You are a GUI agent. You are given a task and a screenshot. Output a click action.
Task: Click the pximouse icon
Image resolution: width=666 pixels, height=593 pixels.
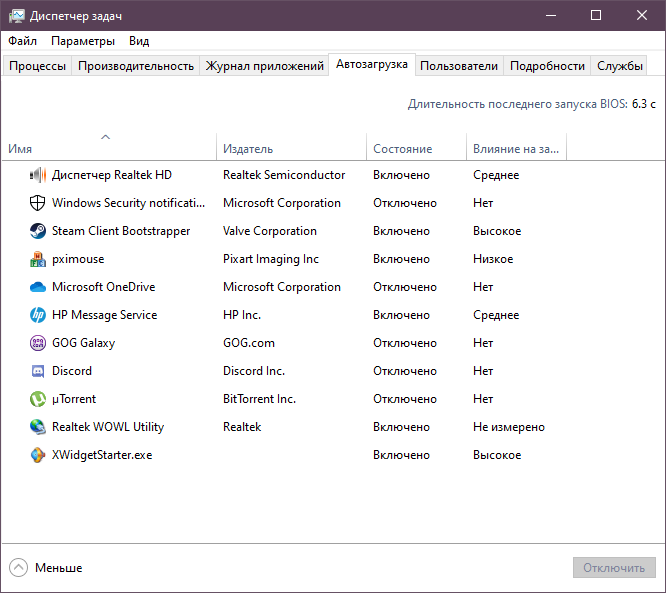[x=38, y=259]
